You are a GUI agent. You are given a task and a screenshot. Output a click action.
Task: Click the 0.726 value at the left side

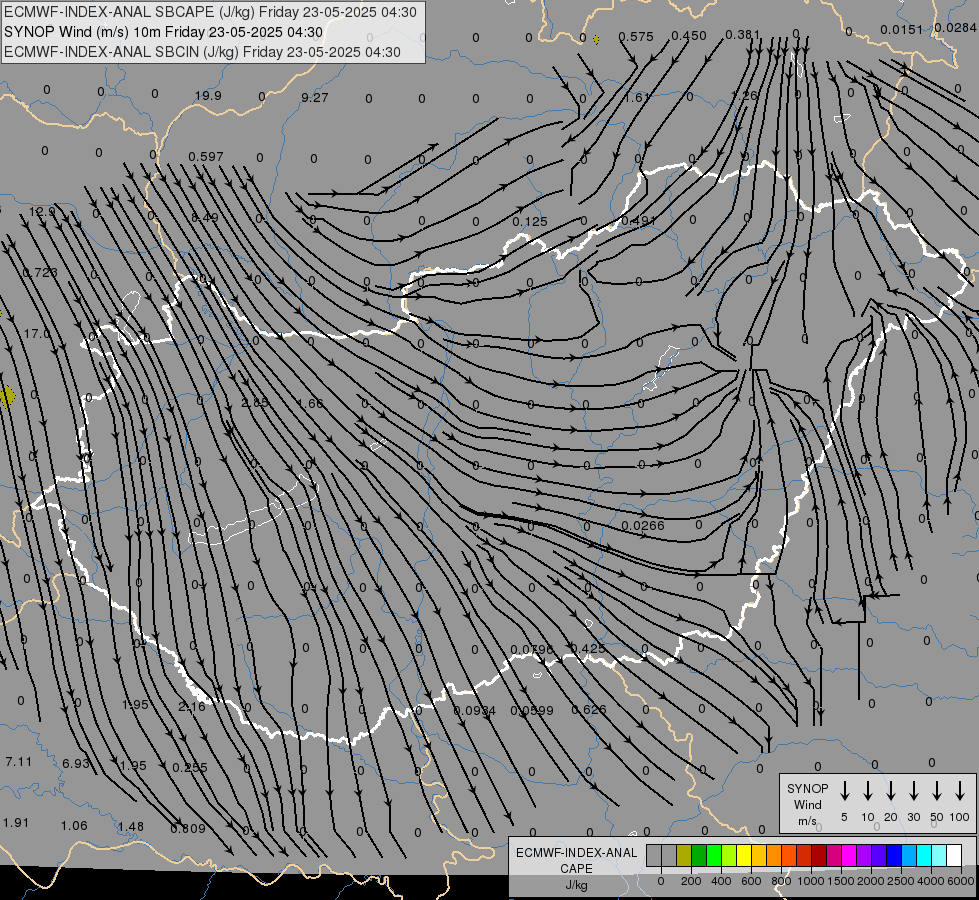click(40, 272)
